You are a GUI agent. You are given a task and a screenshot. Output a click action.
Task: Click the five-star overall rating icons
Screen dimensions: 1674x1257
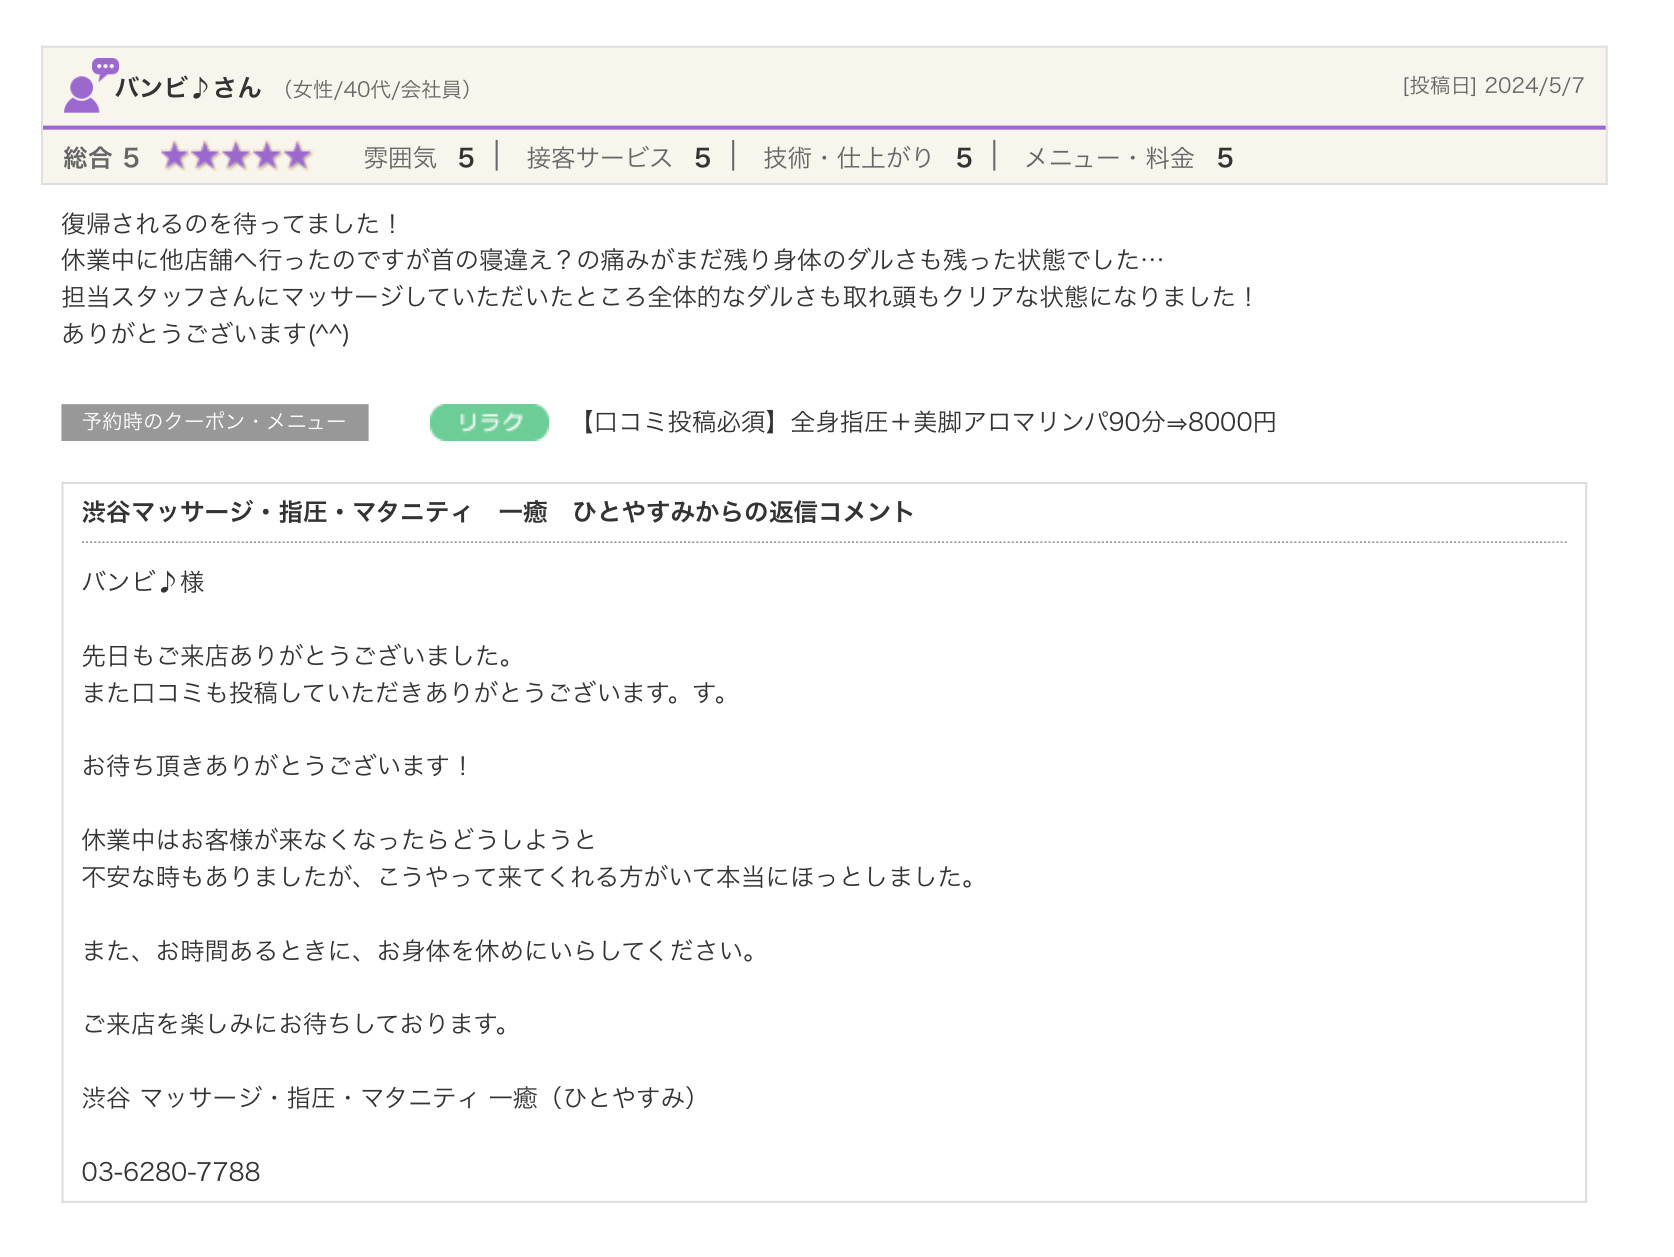237,157
